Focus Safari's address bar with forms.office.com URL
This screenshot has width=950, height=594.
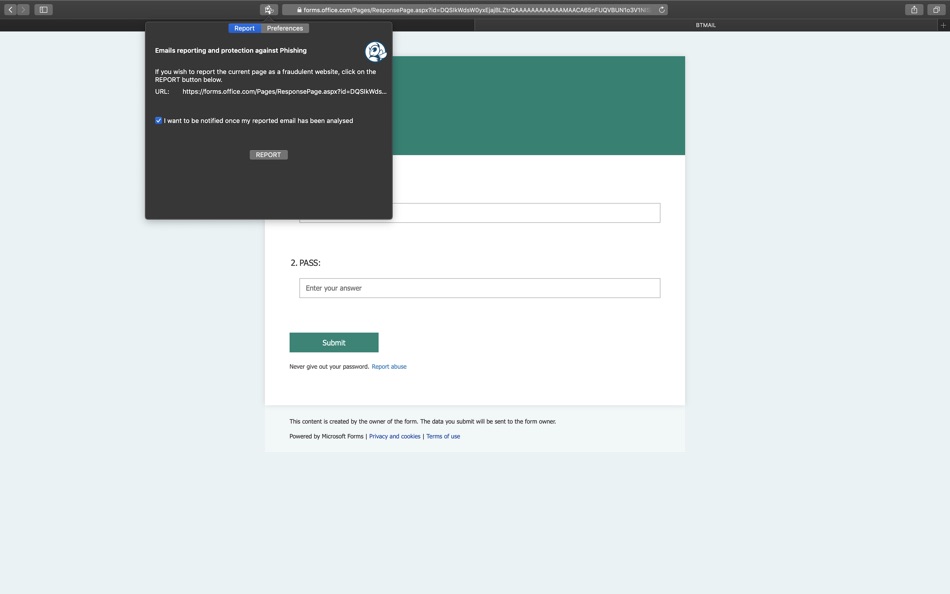(475, 10)
